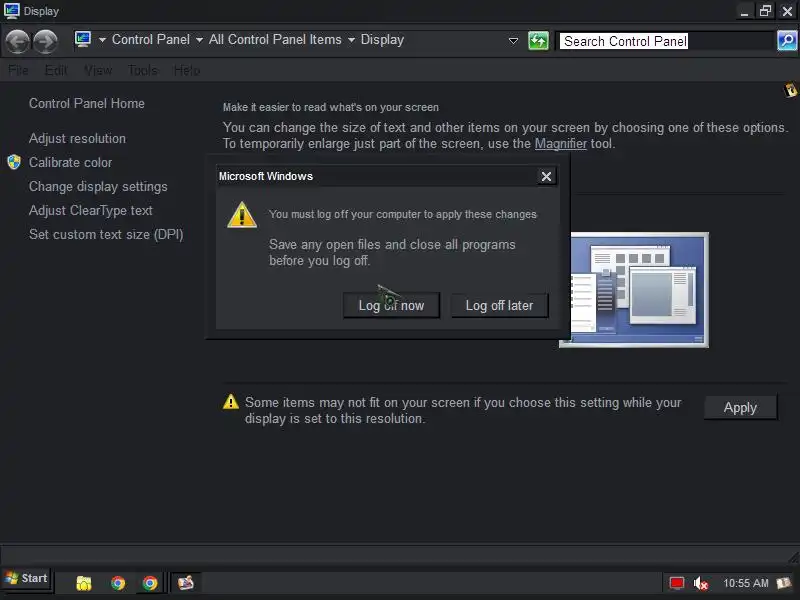Expand arrow after Control Panel breadcrumb
The height and width of the screenshot is (600, 800).
coord(199,40)
